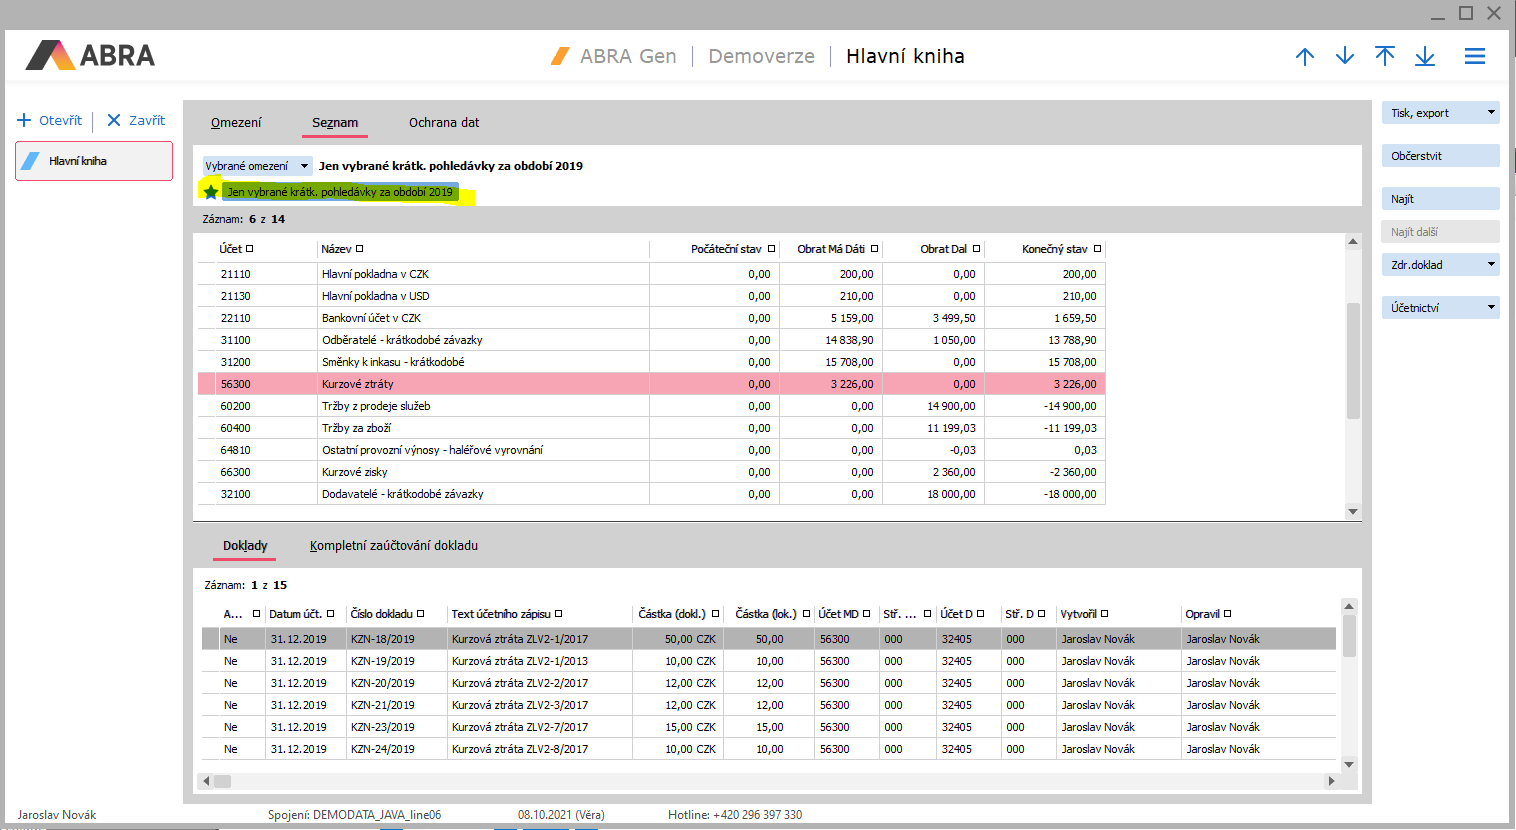Click the up arrow navigation icon
Screen dimensions: 1516x830
(x=1304, y=56)
